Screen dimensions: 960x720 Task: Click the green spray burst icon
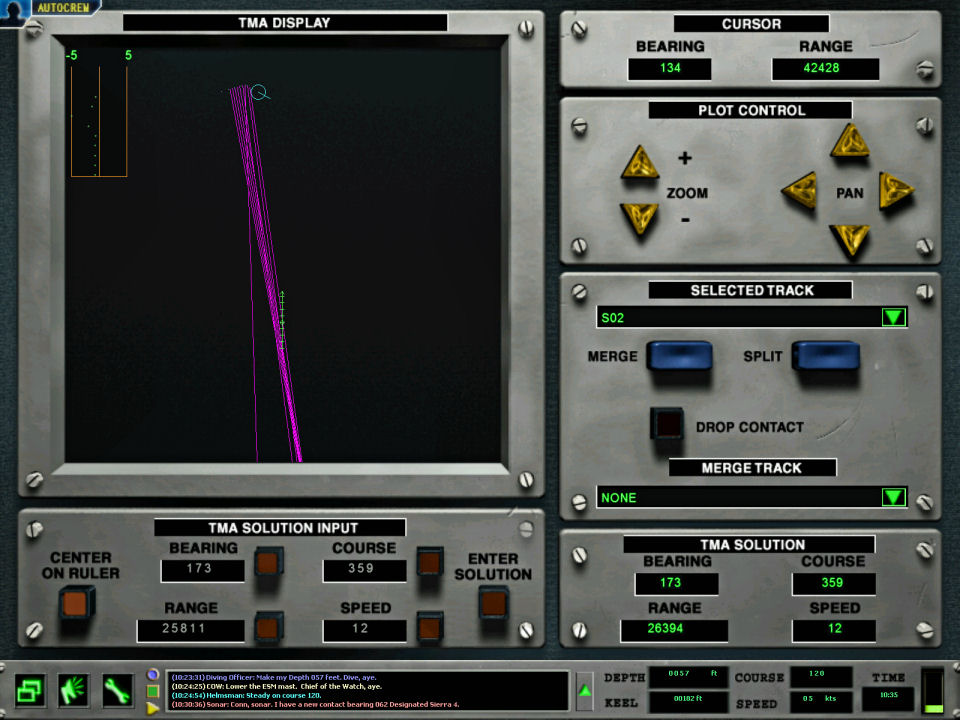pos(74,690)
